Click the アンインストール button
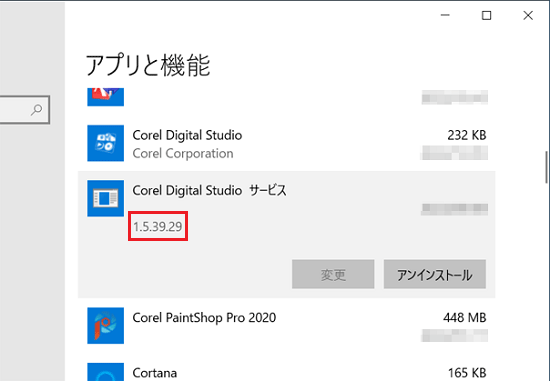 [x=435, y=274]
